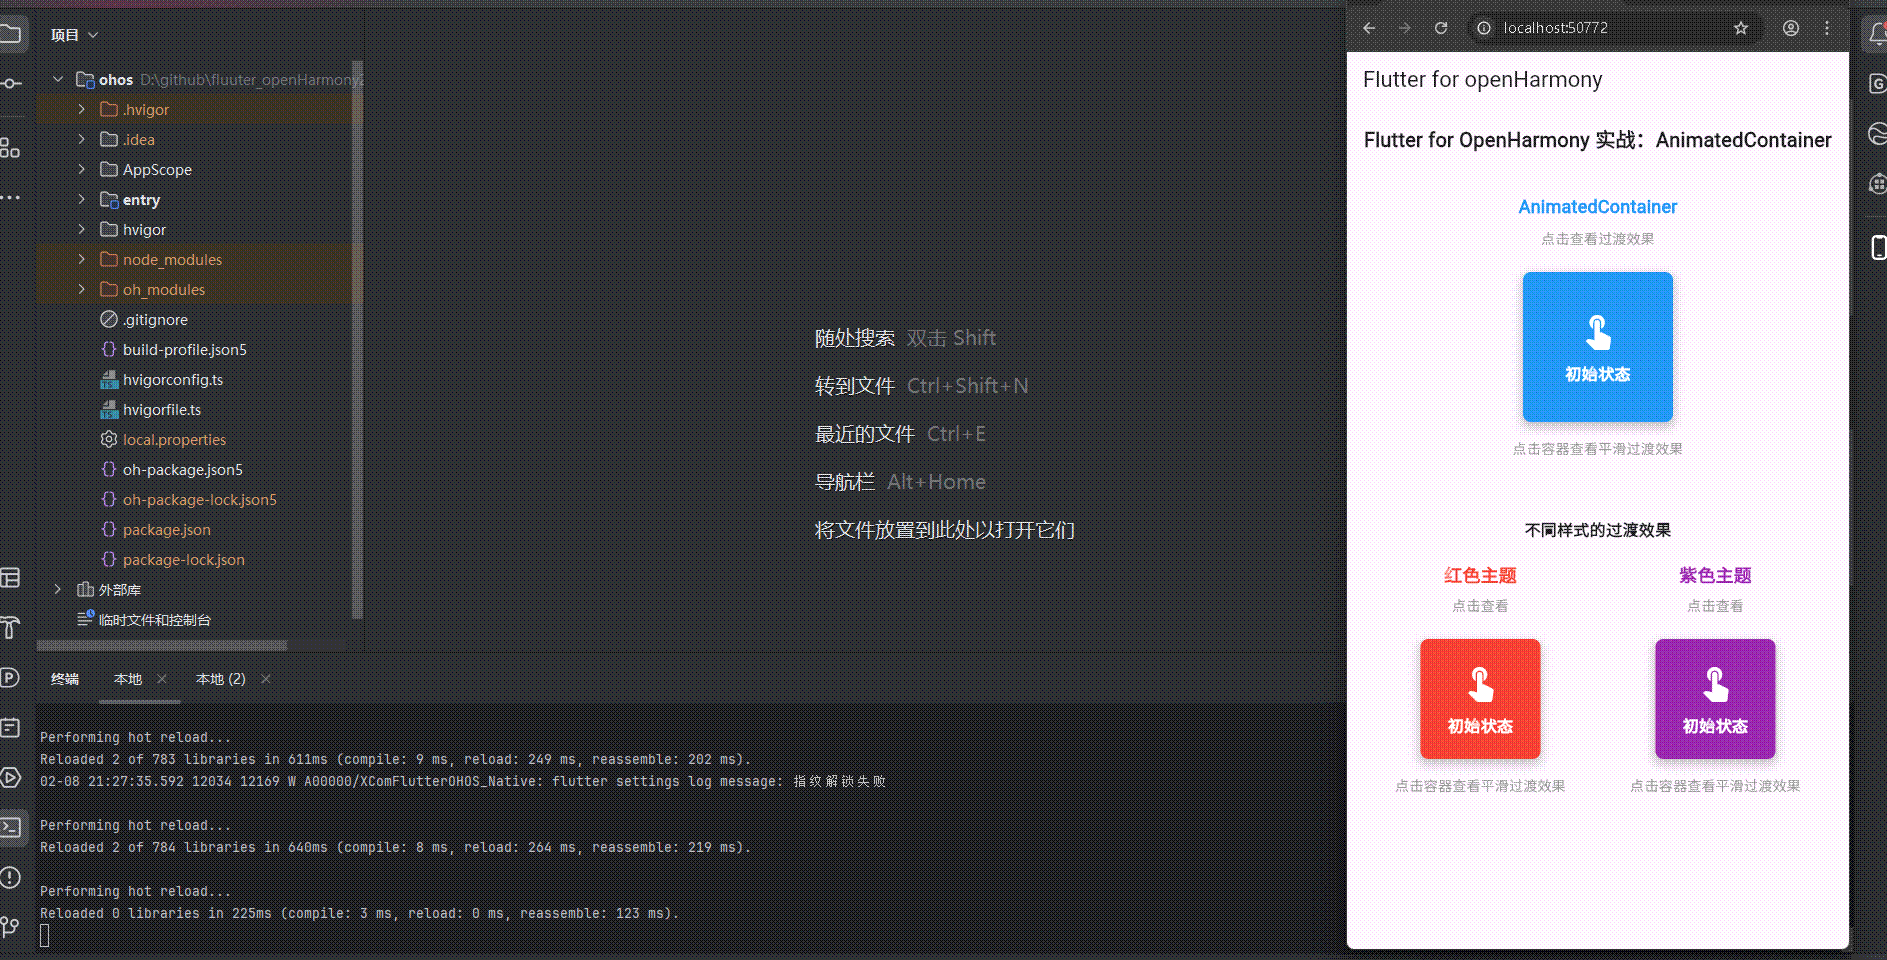This screenshot has width=1887, height=960.
Task: Open the Run play icon in sidebar
Action: [11, 777]
